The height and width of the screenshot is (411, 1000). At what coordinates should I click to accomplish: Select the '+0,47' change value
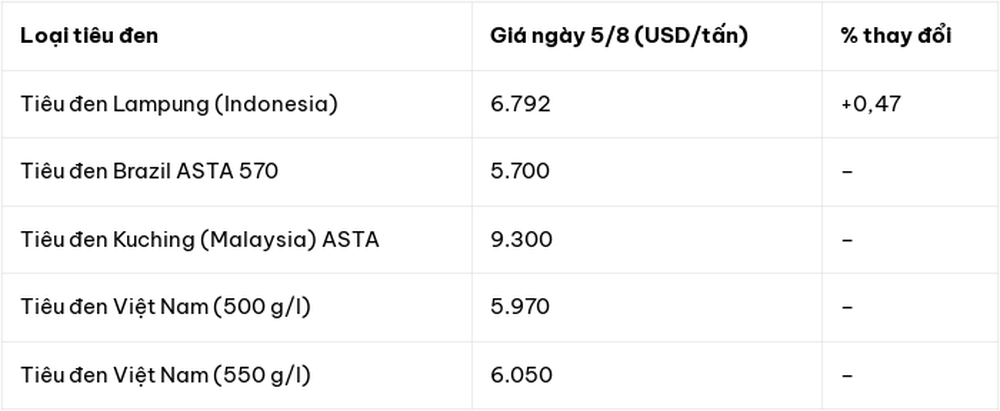click(871, 104)
